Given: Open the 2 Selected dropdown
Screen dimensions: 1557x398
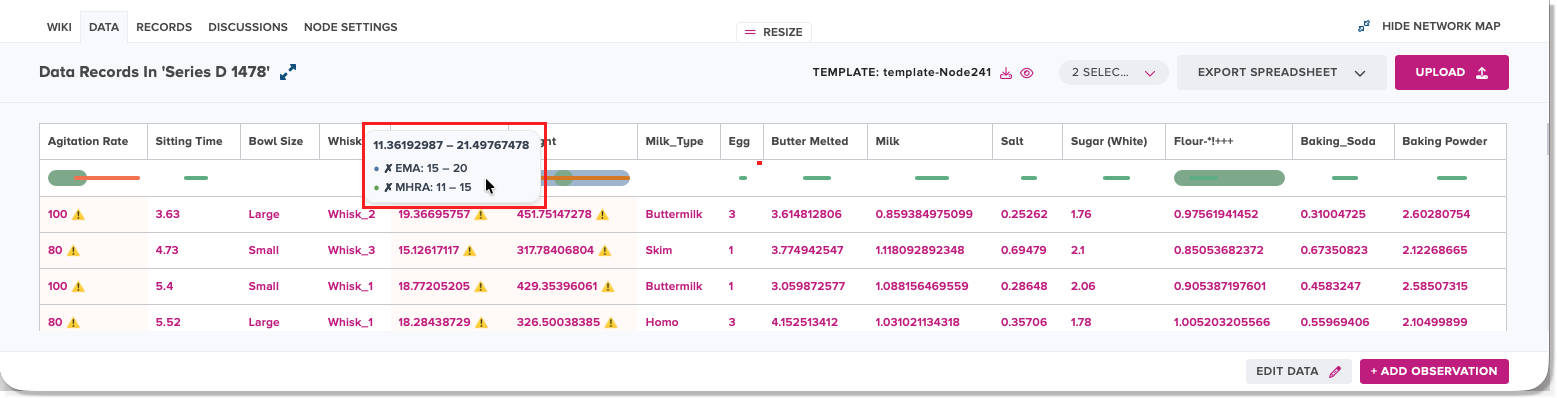Looking at the screenshot, I should click(1114, 73).
